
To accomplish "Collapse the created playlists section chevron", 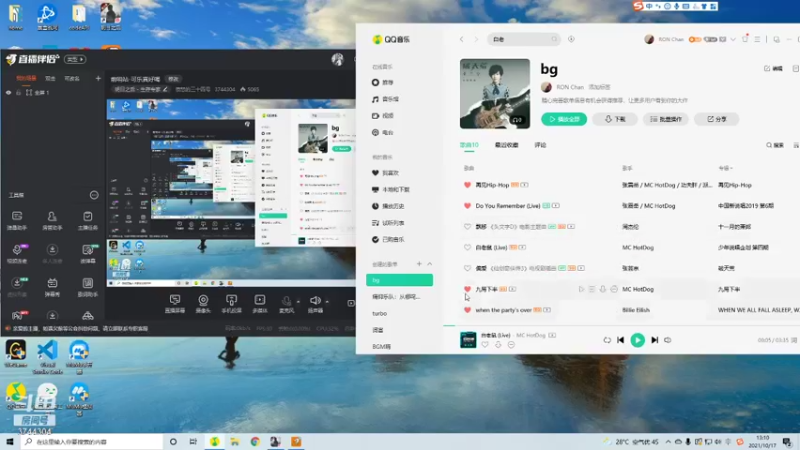I will click(x=430, y=264).
